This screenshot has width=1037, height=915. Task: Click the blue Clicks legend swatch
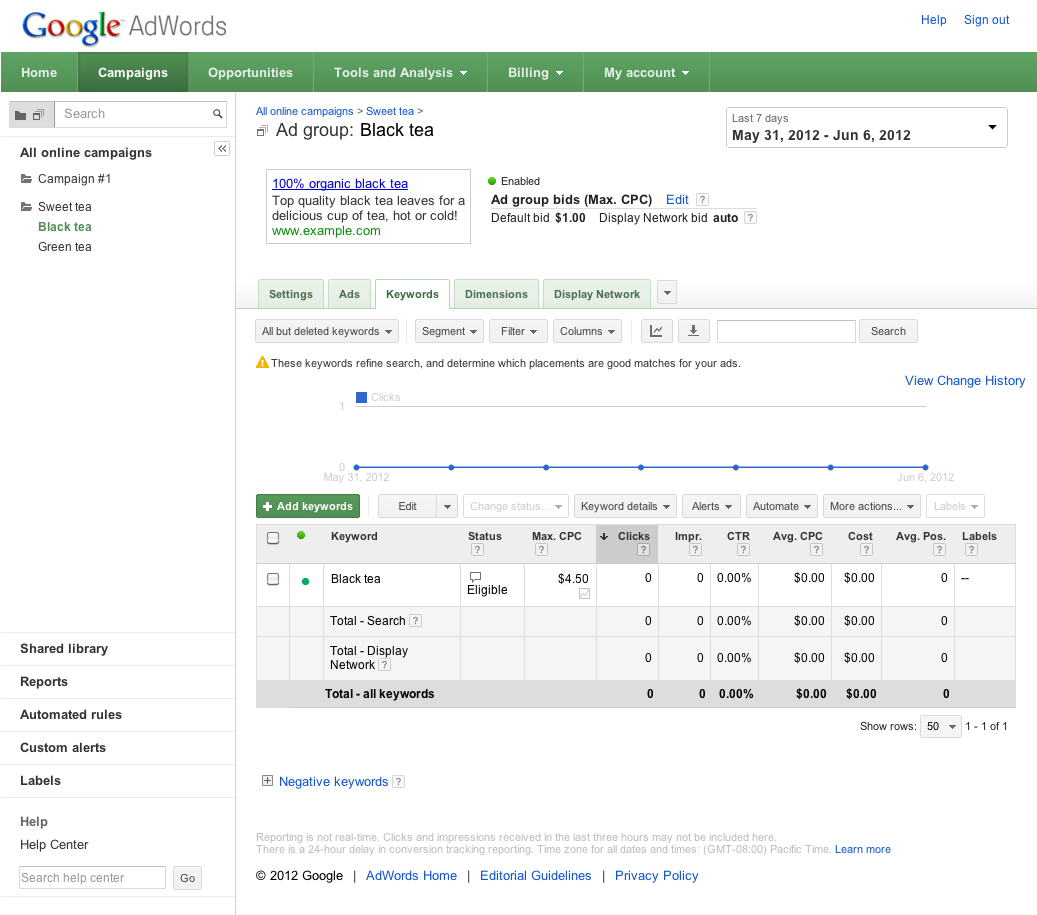point(361,397)
